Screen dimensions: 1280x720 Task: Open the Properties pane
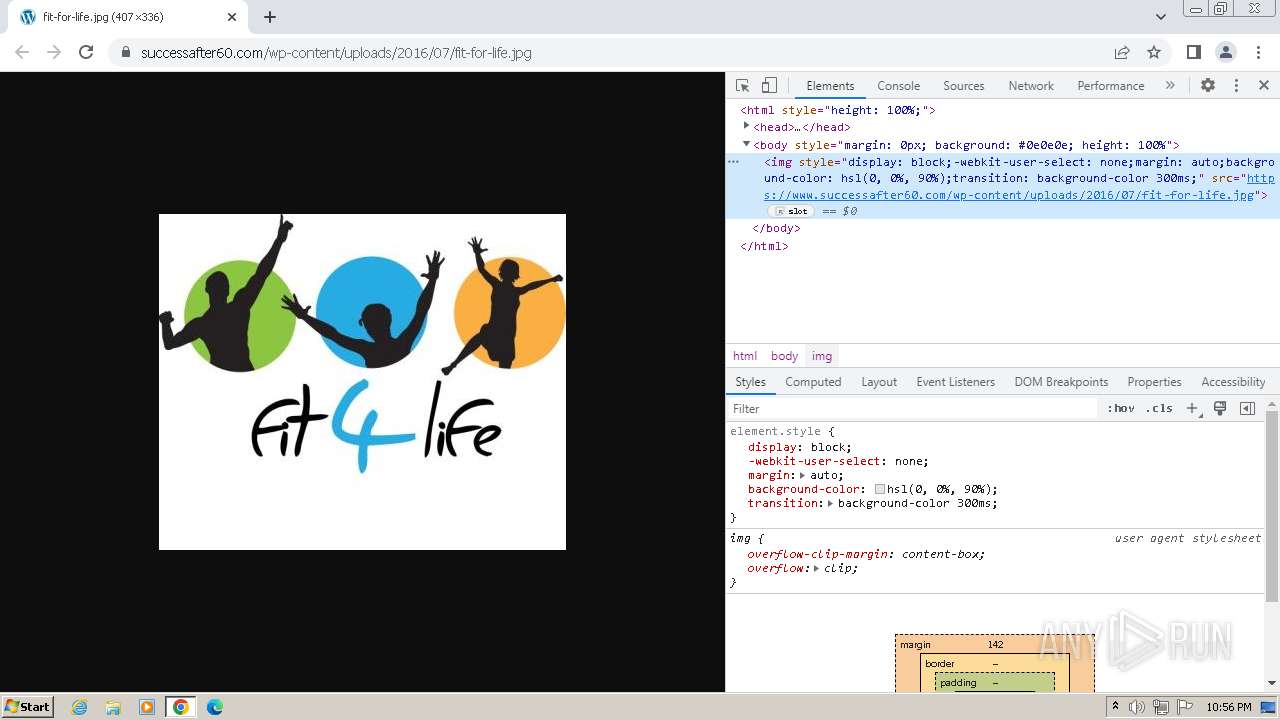1154,382
